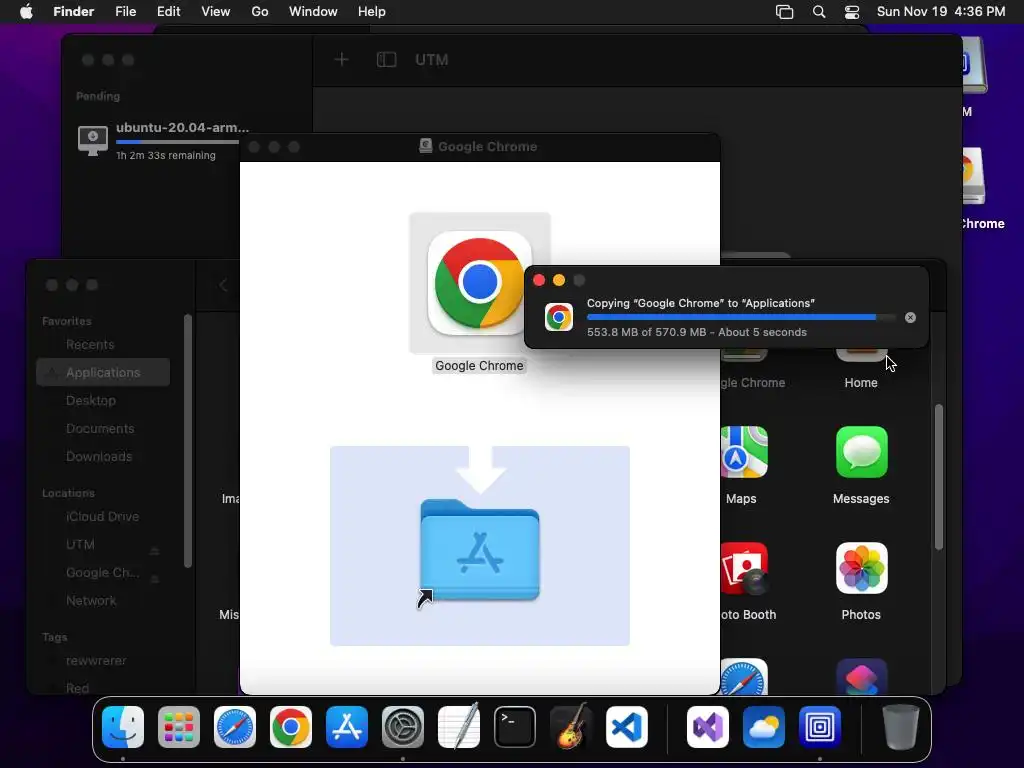Open UTM app in the Dock
Image resolution: width=1024 pixels, height=768 pixels.
coord(820,727)
